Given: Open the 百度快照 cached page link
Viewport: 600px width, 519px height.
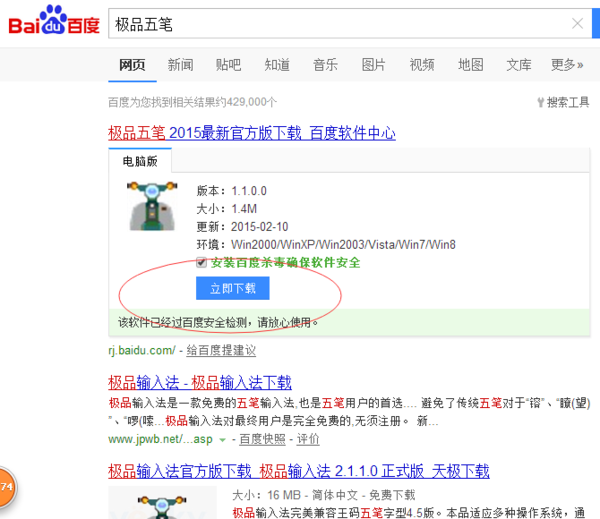Looking at the screenshot, I should (x=262, y=439).
